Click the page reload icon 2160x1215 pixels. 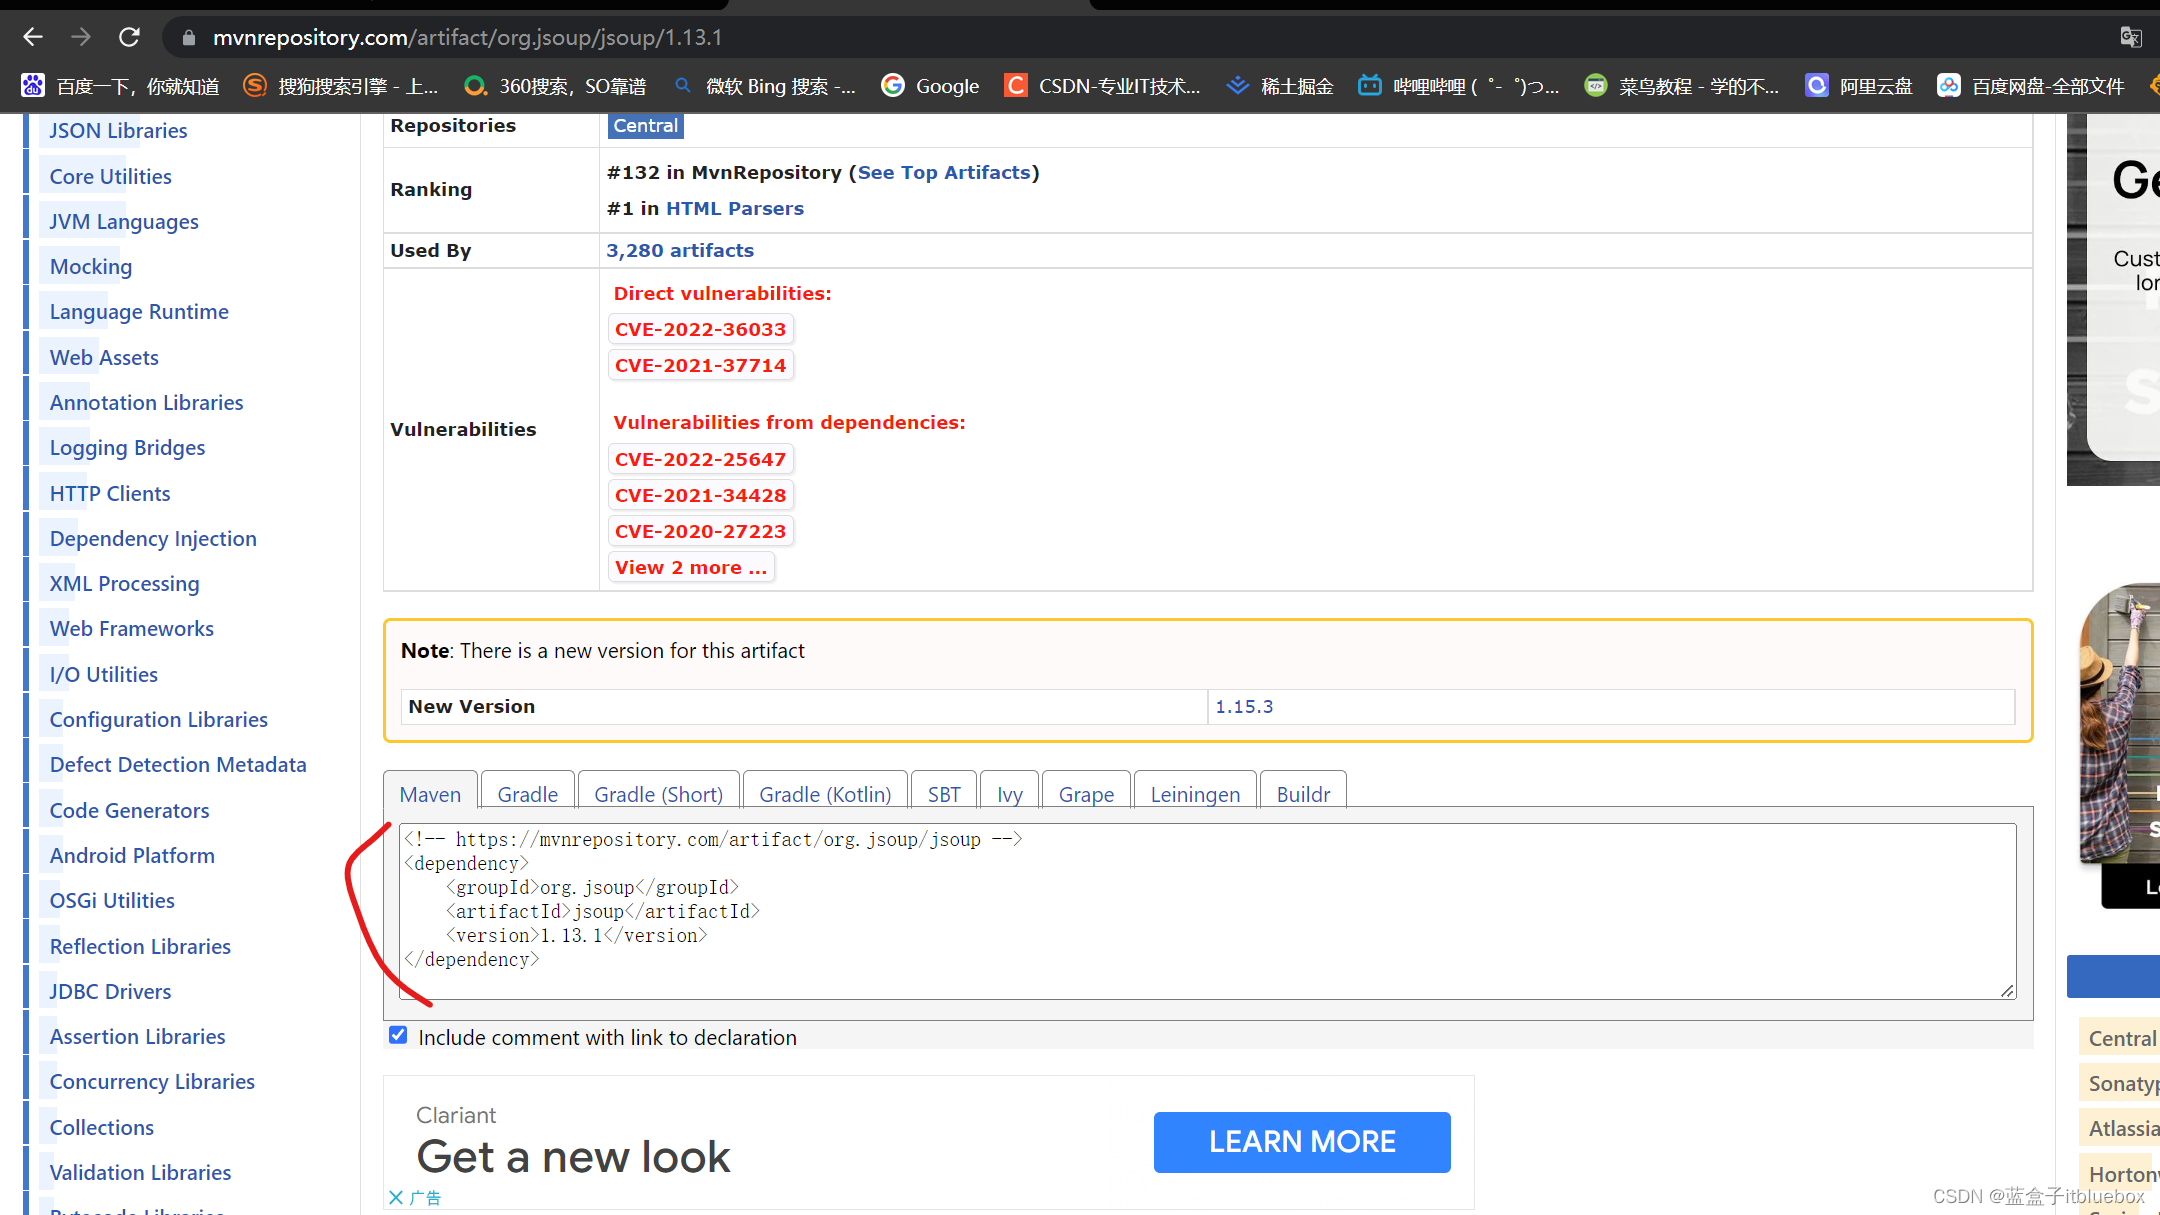(129, 37)
